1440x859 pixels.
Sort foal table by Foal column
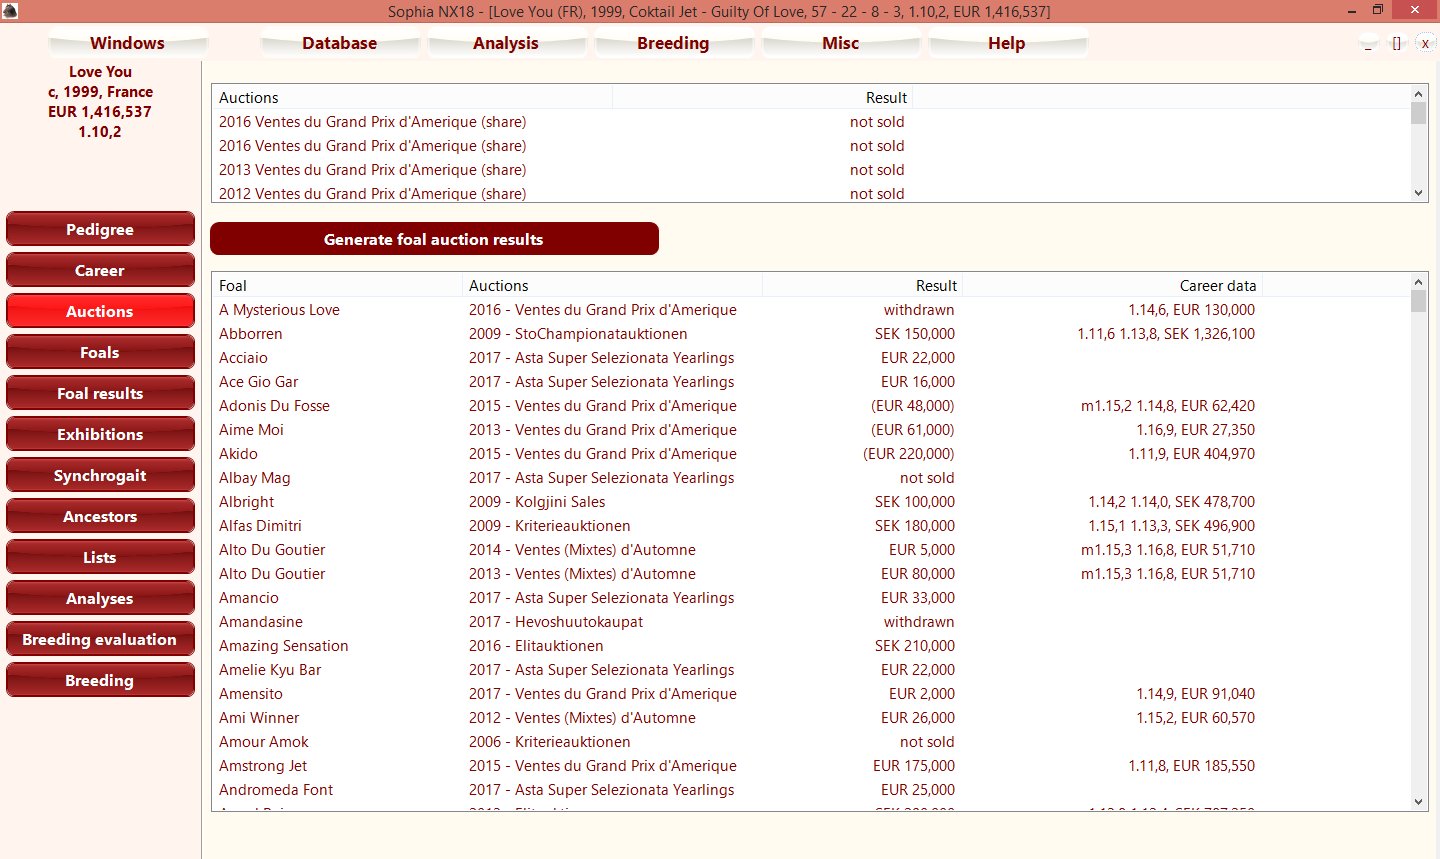tap(337, 285)
